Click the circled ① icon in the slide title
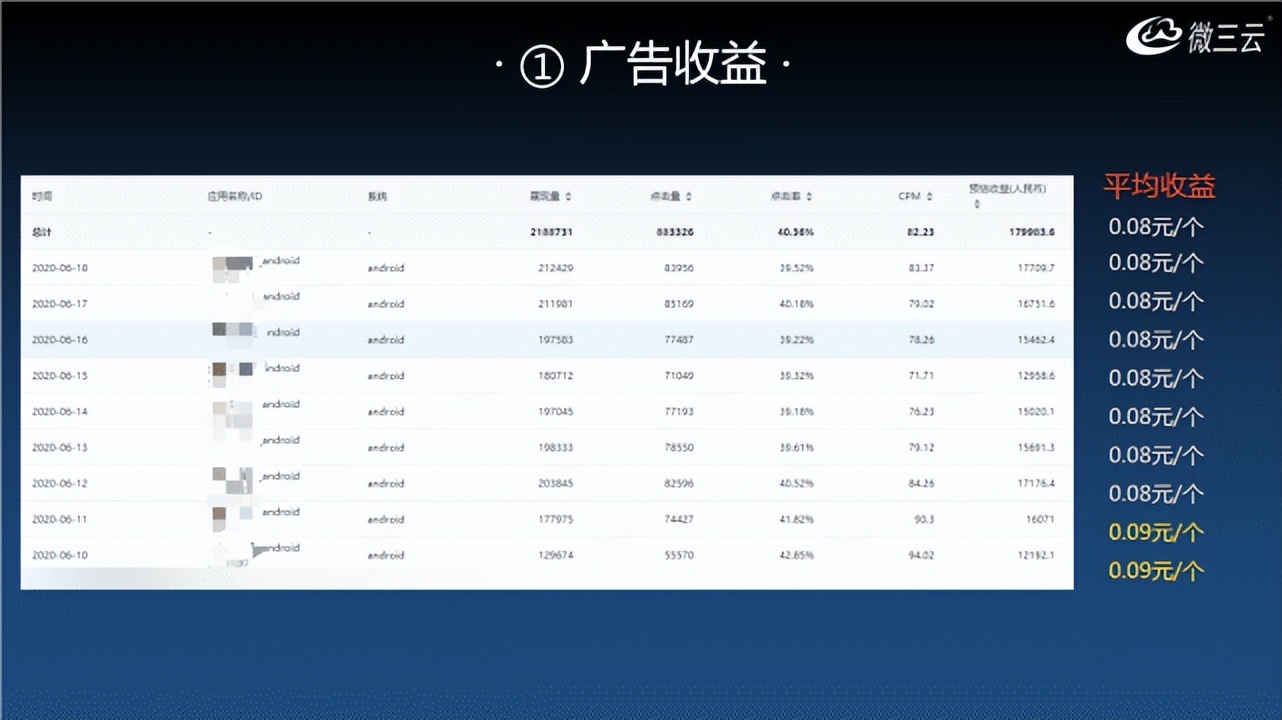Image resolution: width=1282 pixels, height=720 pixels. (x=539, y=62)
